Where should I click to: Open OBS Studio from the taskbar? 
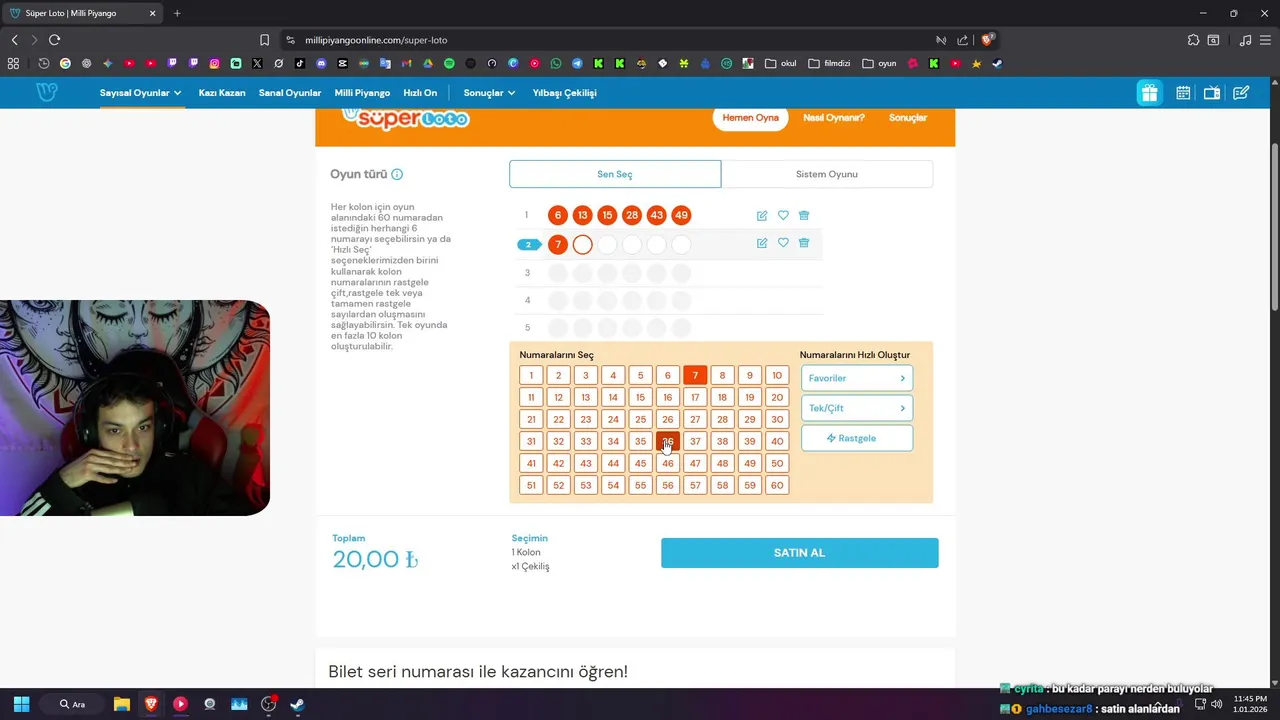(268, 704)
